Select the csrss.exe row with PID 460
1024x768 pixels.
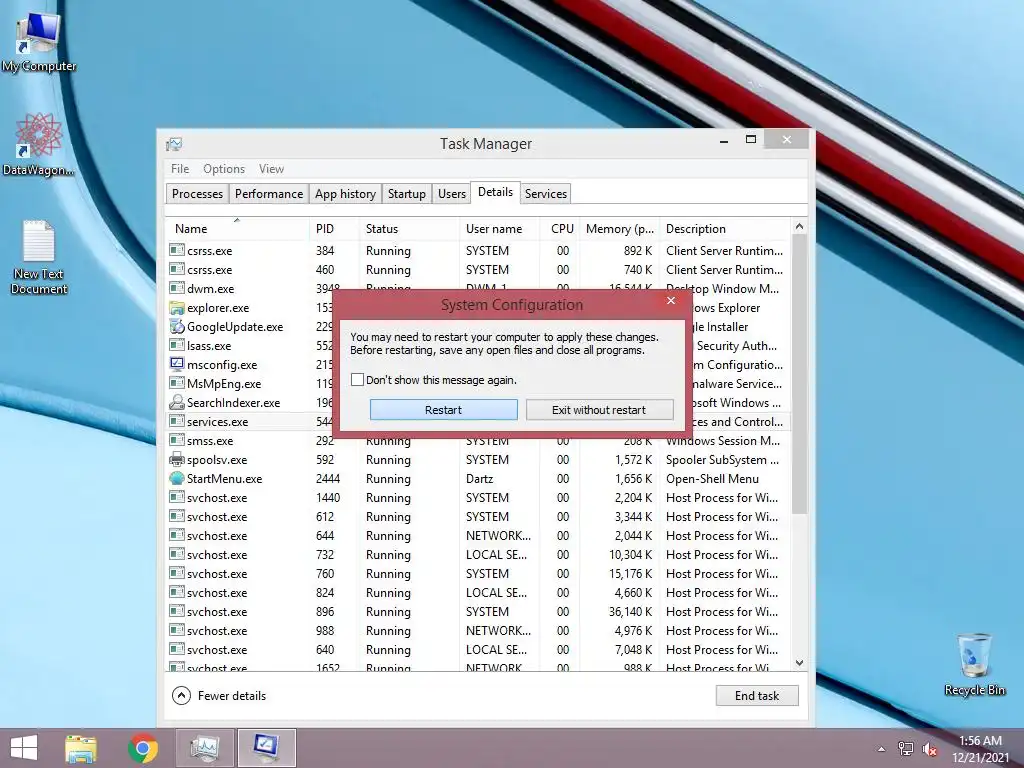coord(477,269)
